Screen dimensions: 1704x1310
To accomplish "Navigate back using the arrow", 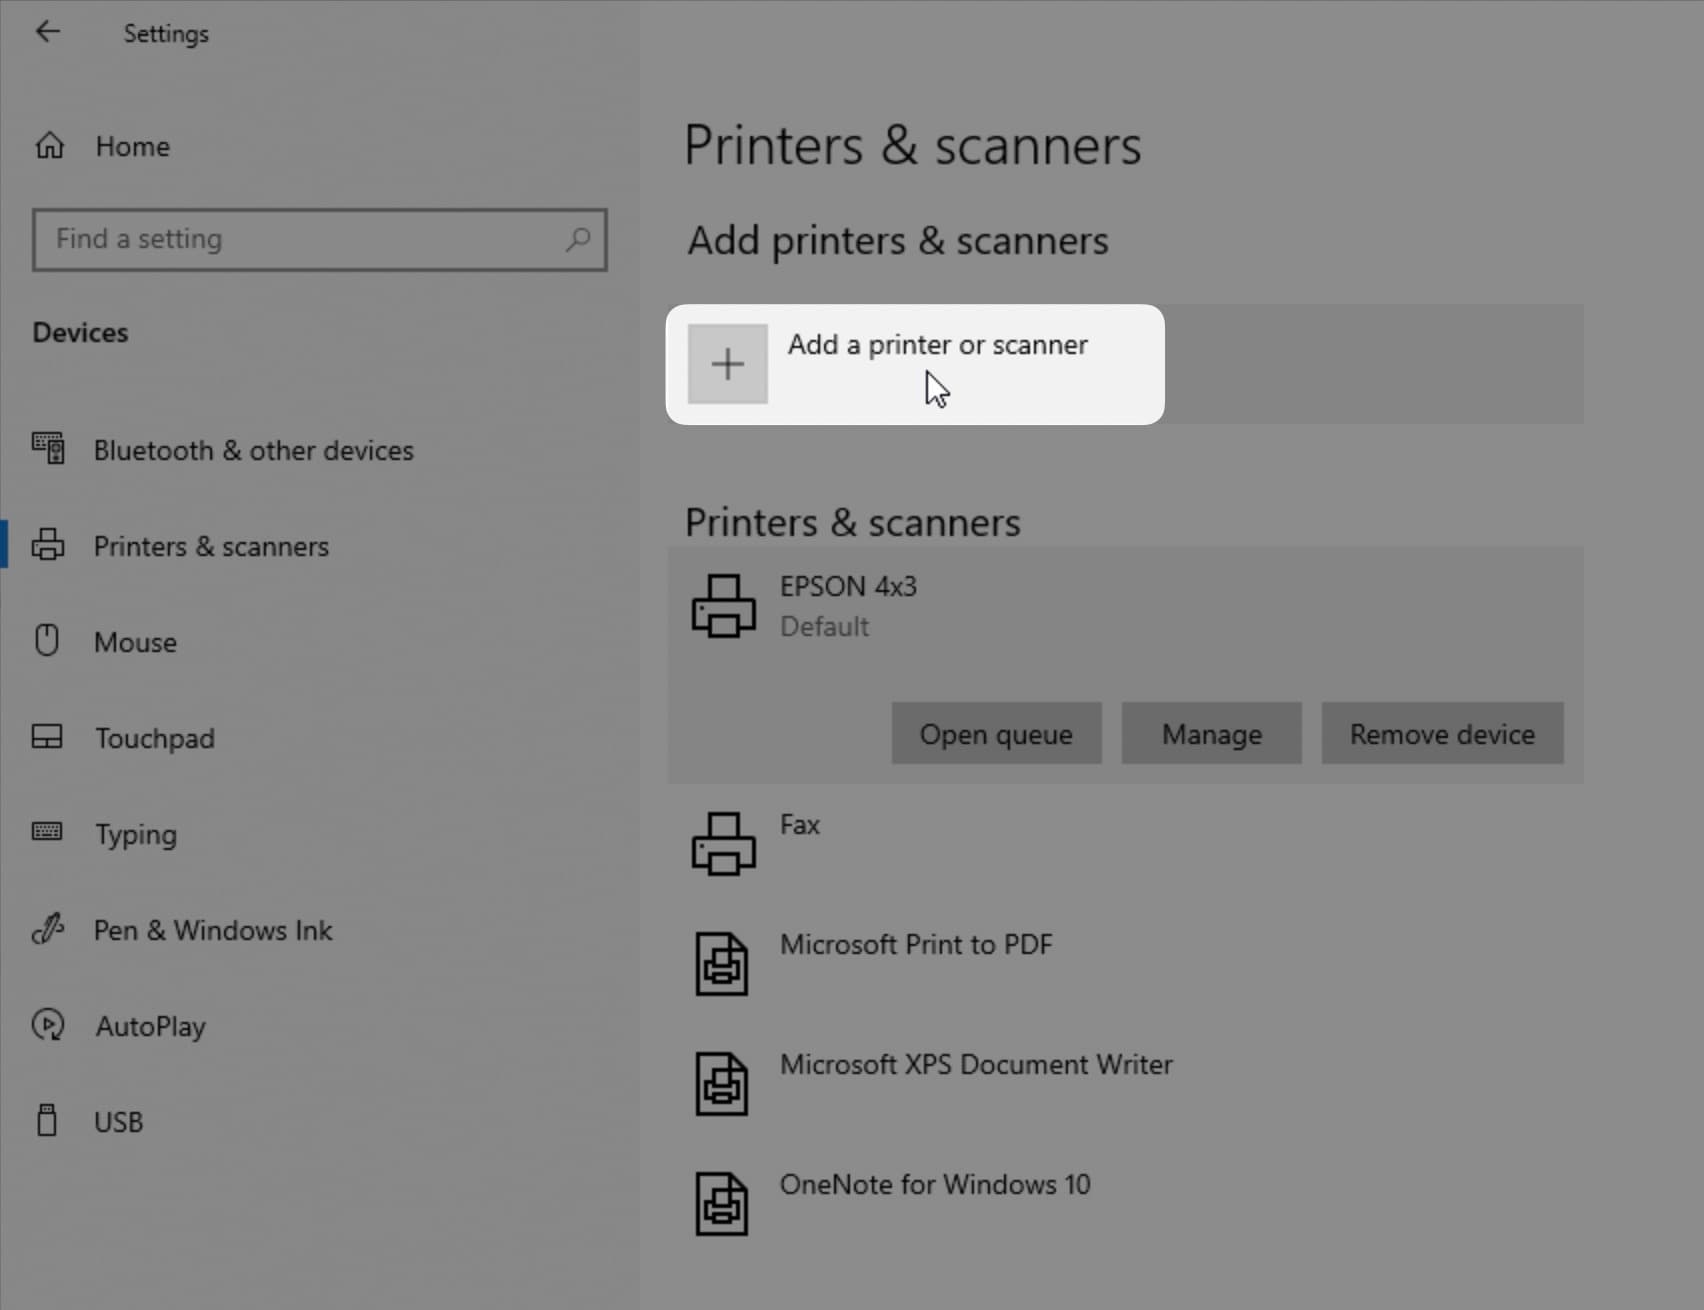I will tap(48, 31).
